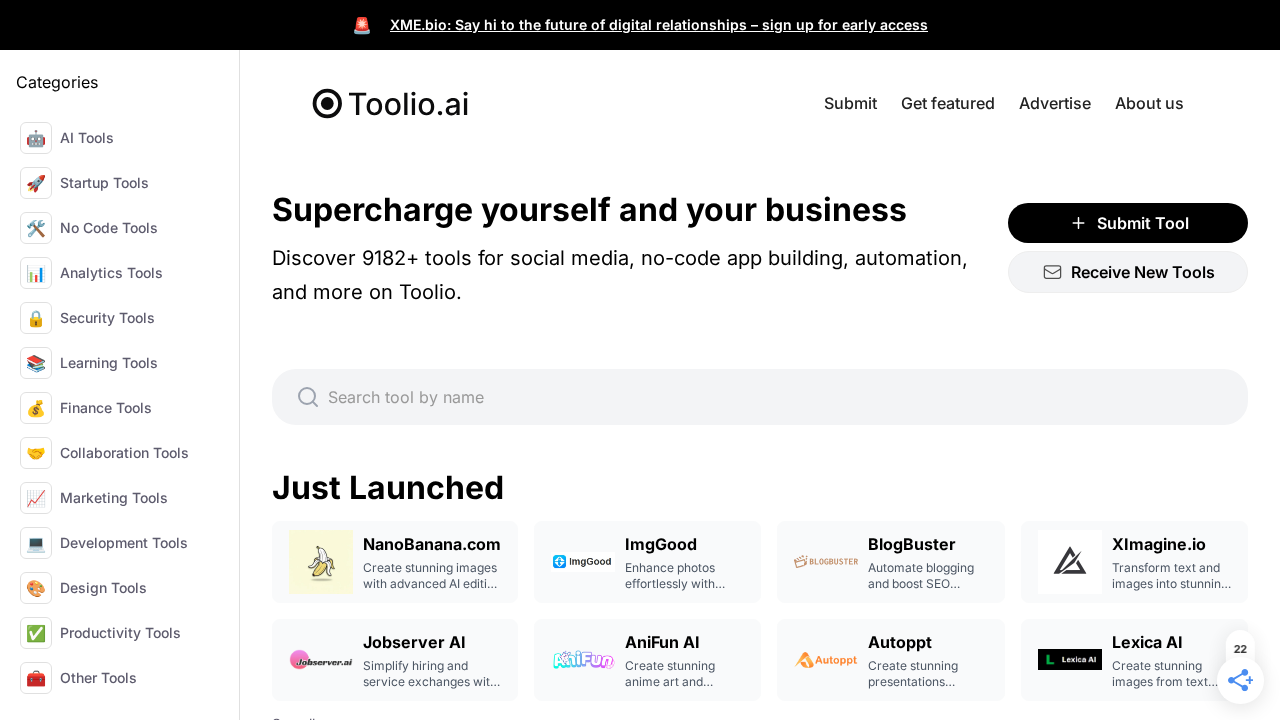Click the Toolio.ai logo
Screen dimensions: 1280x720
390,103
